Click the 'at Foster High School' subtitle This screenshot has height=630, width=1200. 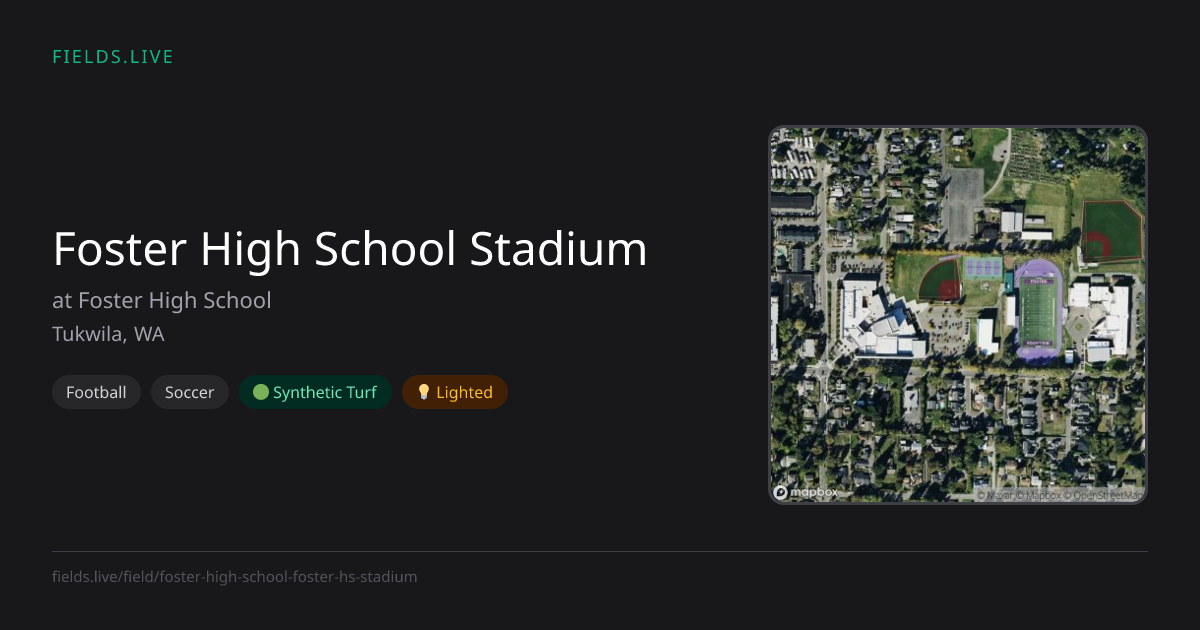(162, 300)
